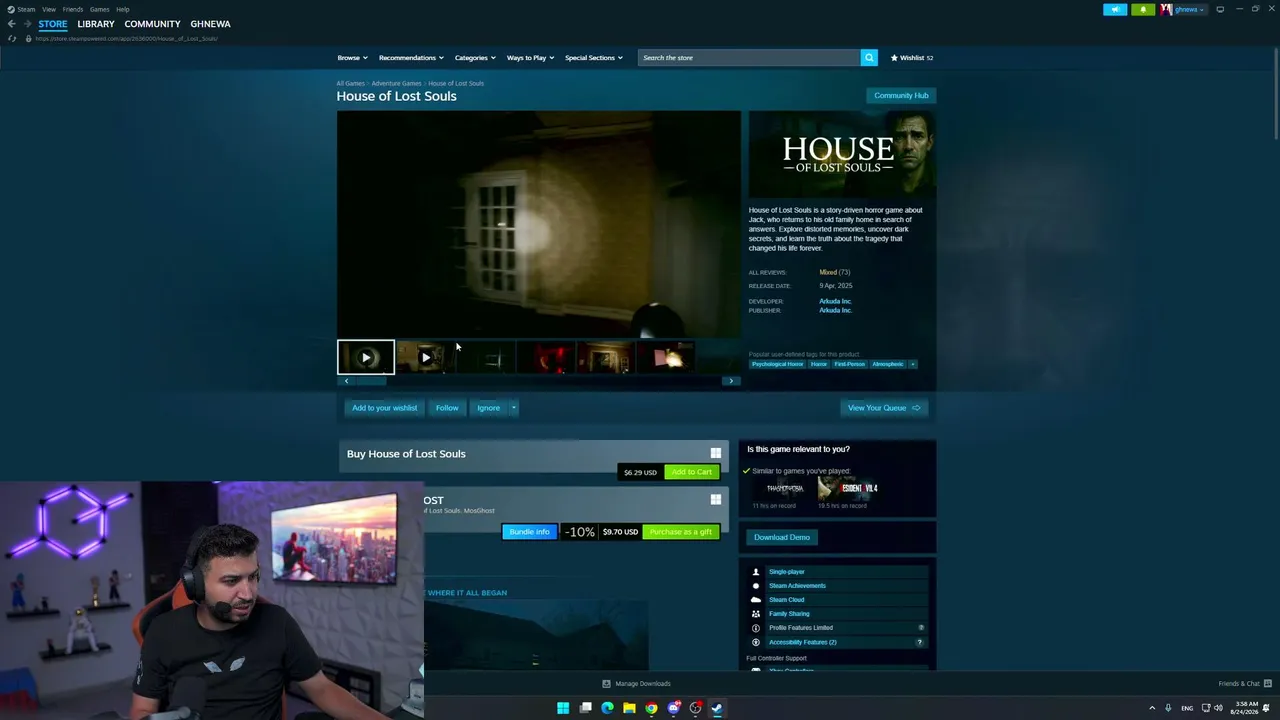Launch Microsoft Edge from taskbar
The height and width of the screenshot is (720, 1280).
tap(607, 708)
